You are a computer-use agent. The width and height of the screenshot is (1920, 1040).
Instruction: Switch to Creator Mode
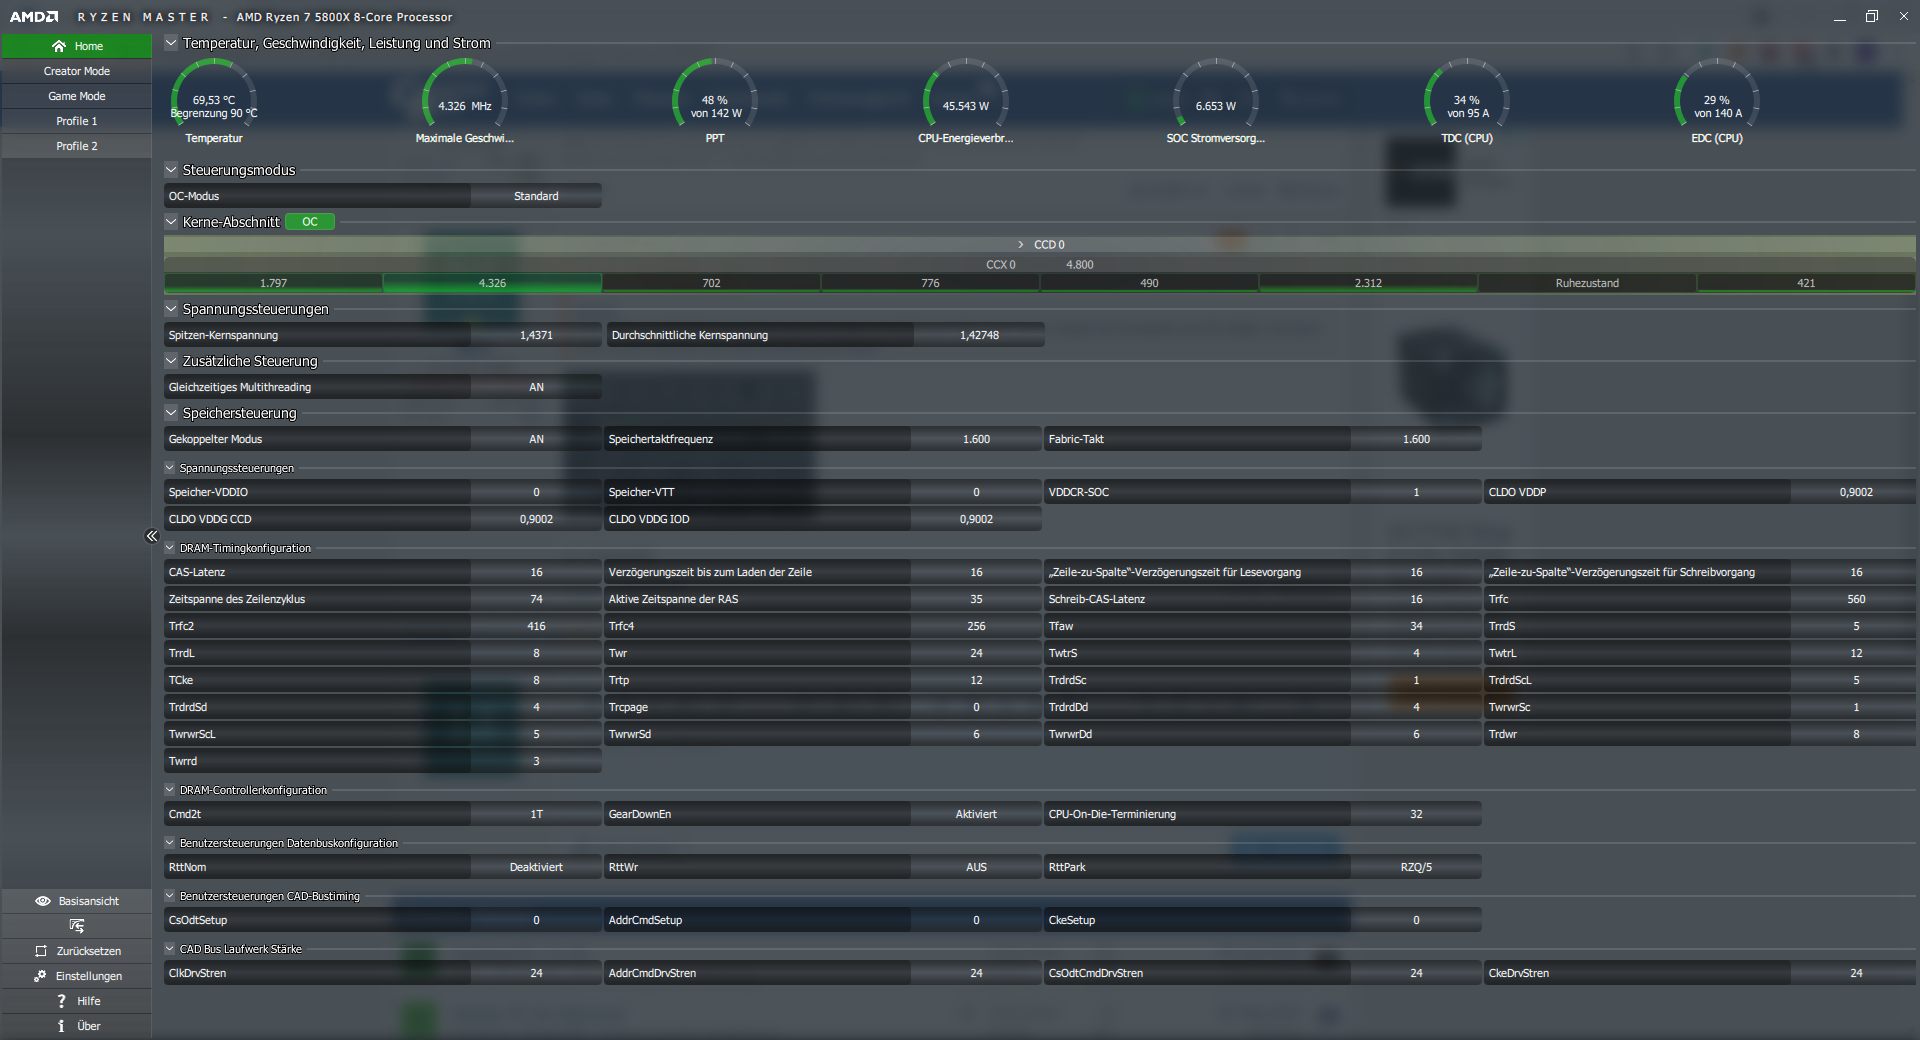pos(77,71)
